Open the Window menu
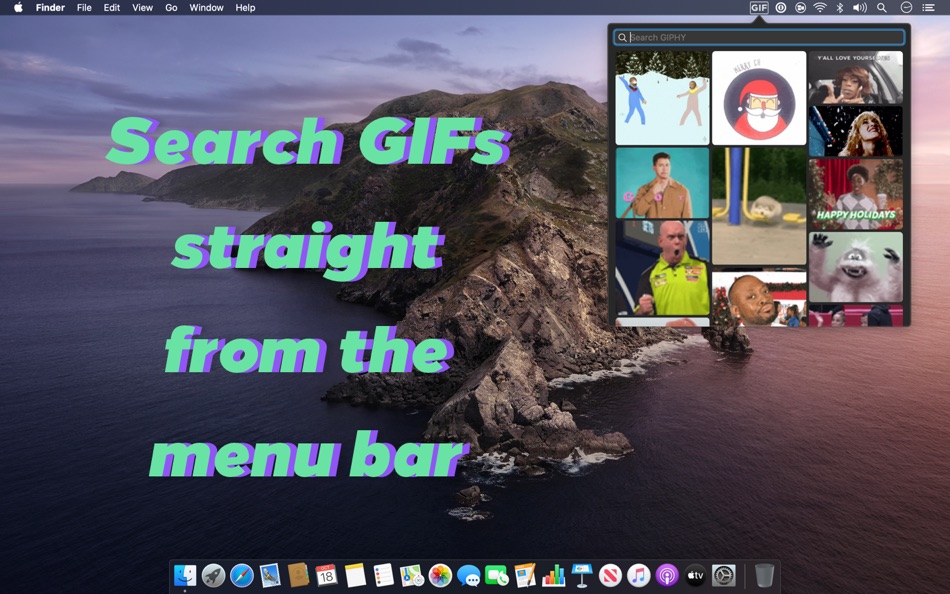 pos(206,8)
